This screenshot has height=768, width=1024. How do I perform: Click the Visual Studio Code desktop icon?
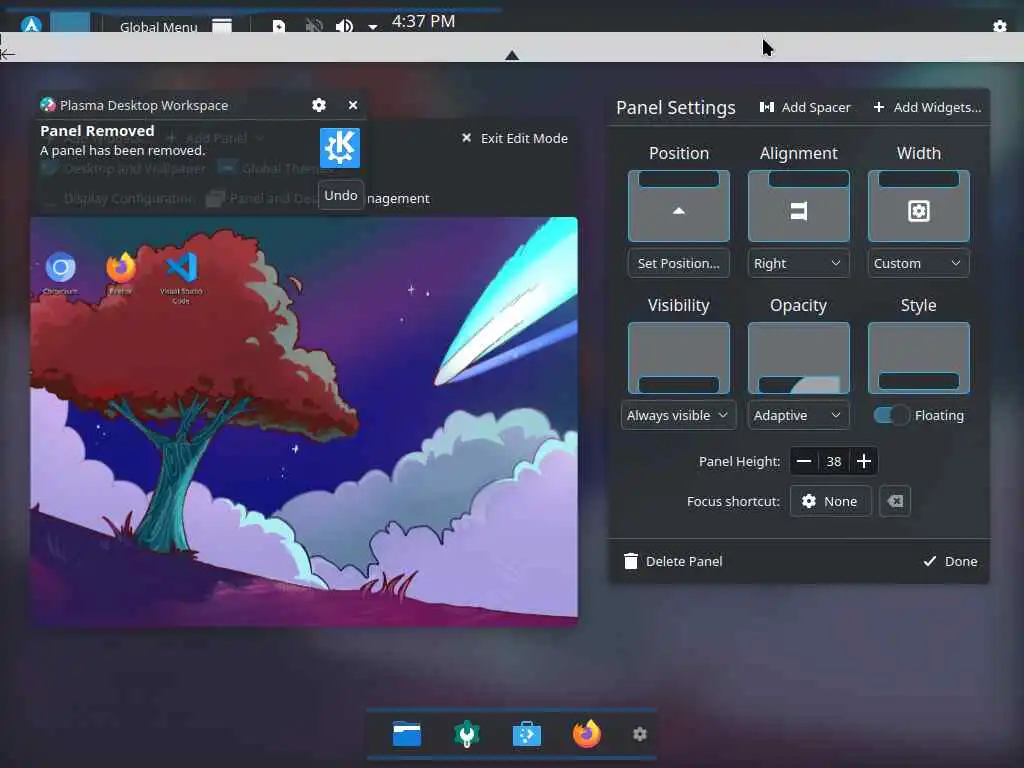tap(181, 278)
